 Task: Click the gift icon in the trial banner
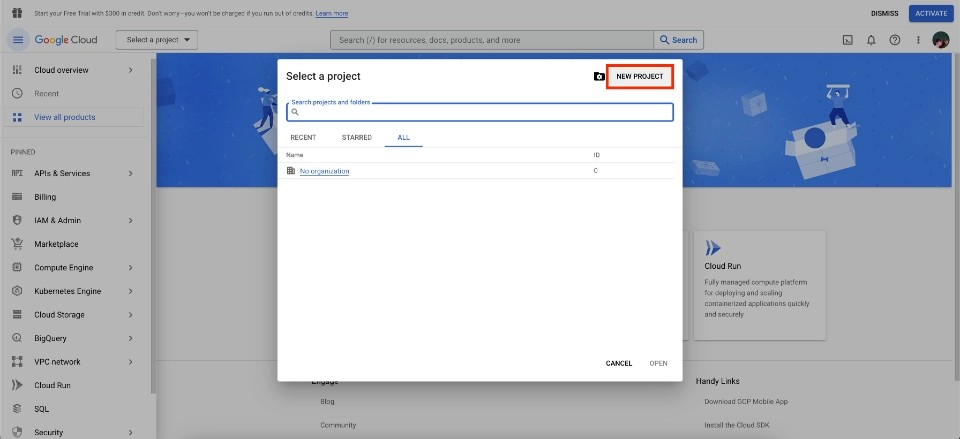click(x=17, y=13)
